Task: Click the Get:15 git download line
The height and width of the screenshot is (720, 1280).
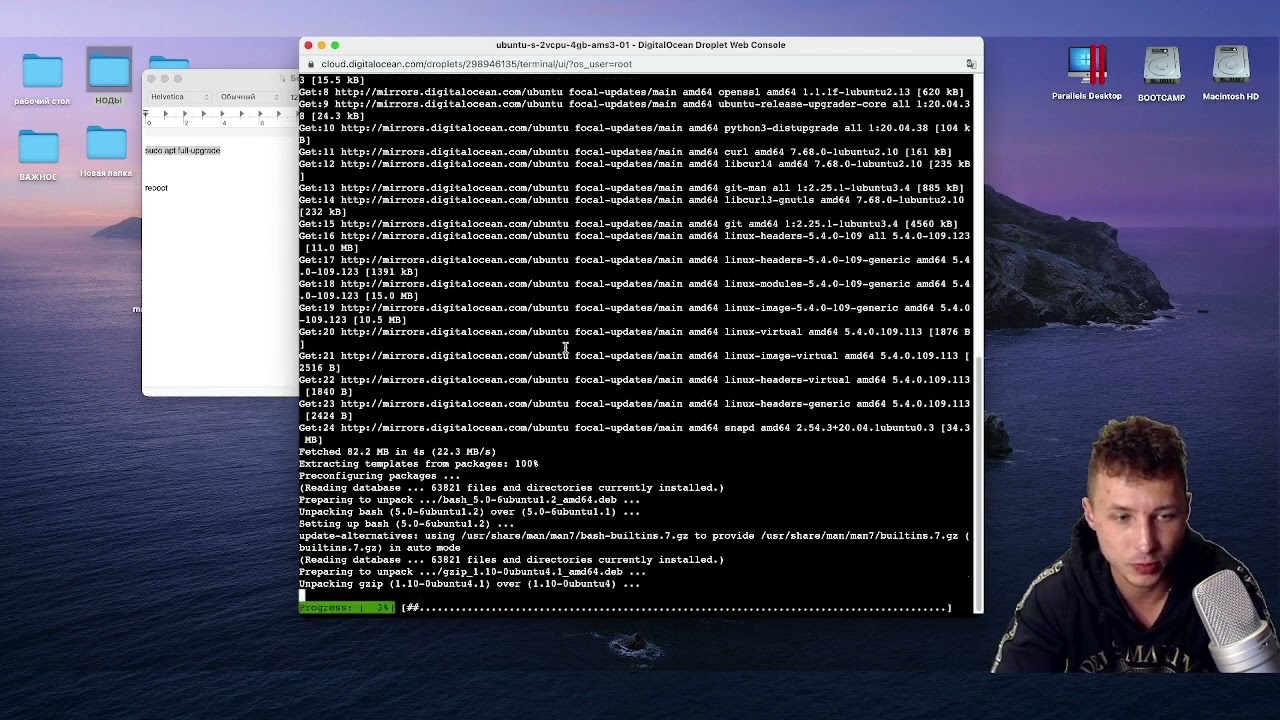Action: [628, 224]
